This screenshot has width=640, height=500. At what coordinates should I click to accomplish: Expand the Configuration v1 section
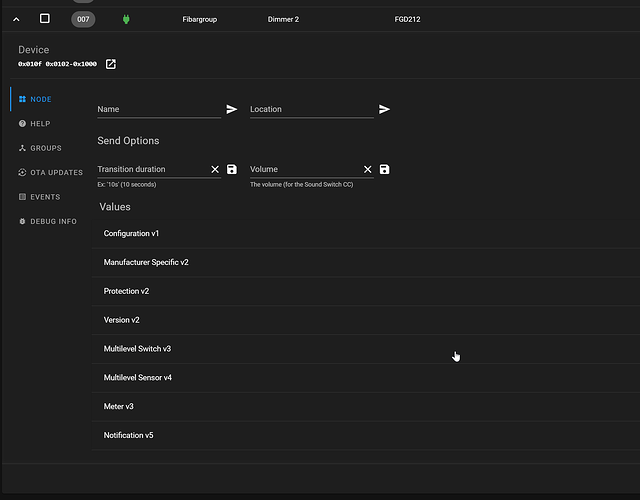[x=131, y=233]
